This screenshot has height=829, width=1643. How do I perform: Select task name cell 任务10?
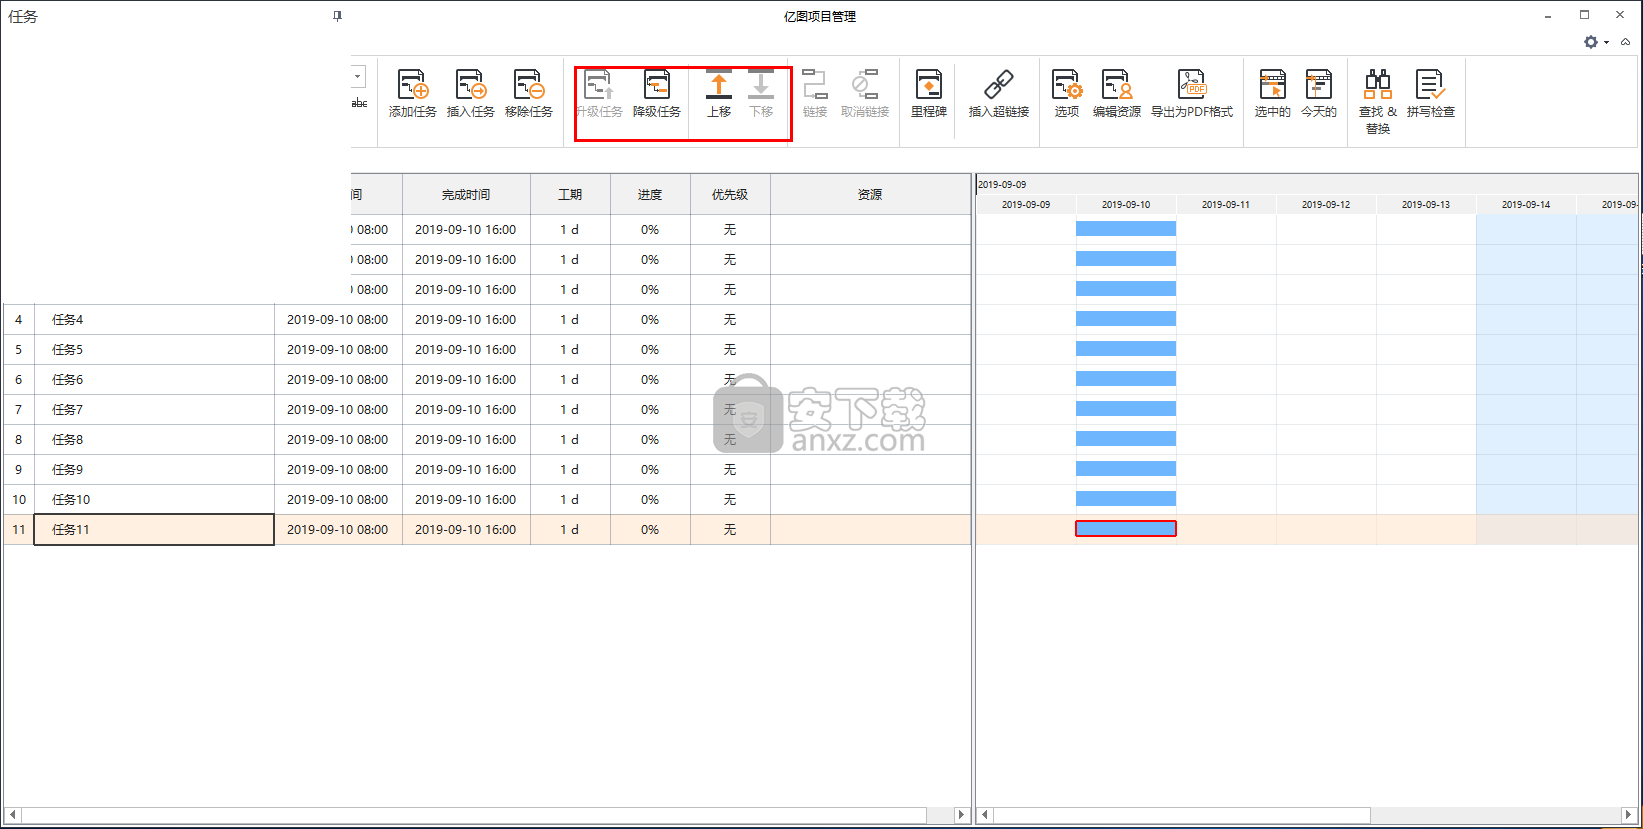[154, 499]
